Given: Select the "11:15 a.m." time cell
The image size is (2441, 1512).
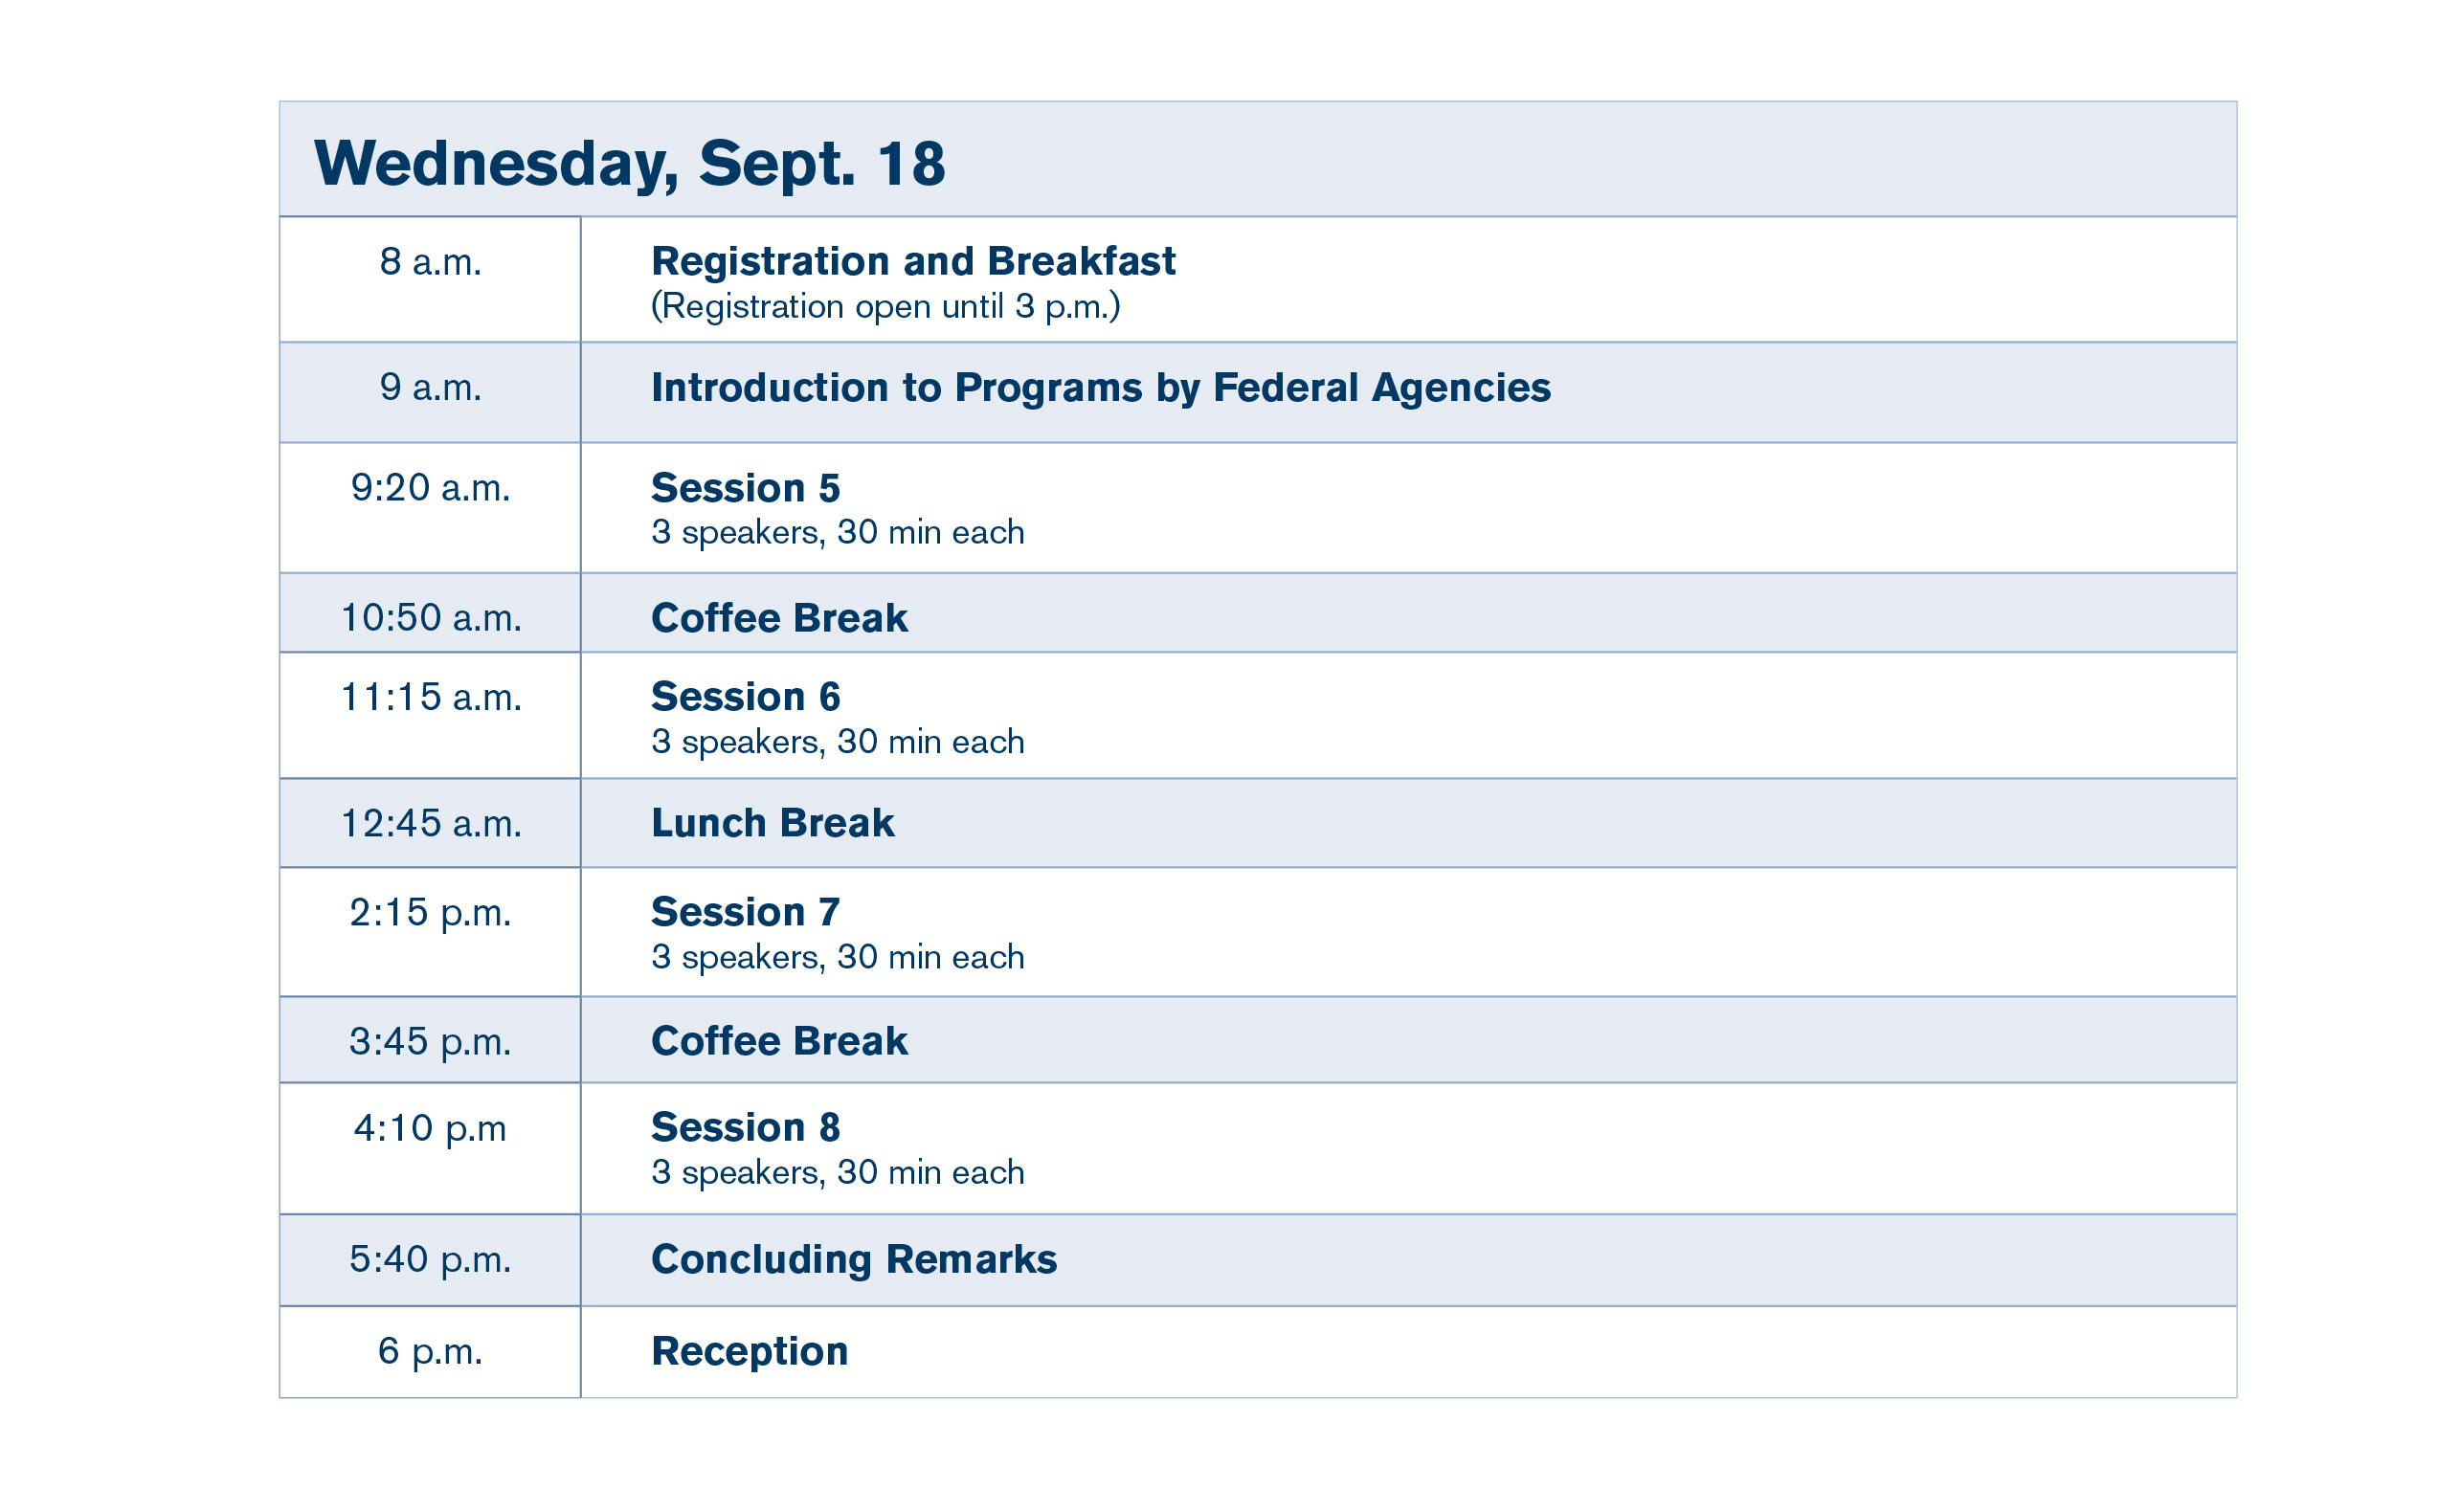Looking at the screenshot, I should click(430, 697).
